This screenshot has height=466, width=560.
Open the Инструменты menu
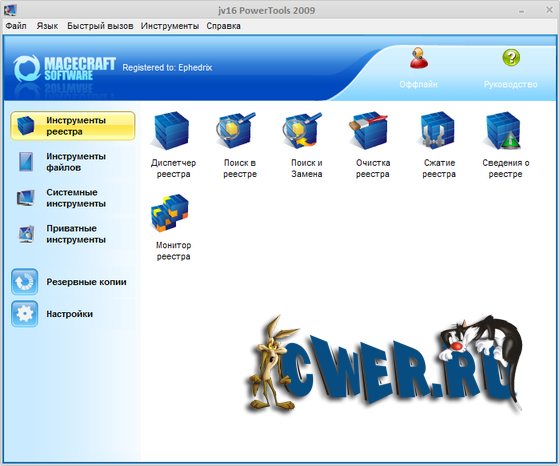click(170, 26)
